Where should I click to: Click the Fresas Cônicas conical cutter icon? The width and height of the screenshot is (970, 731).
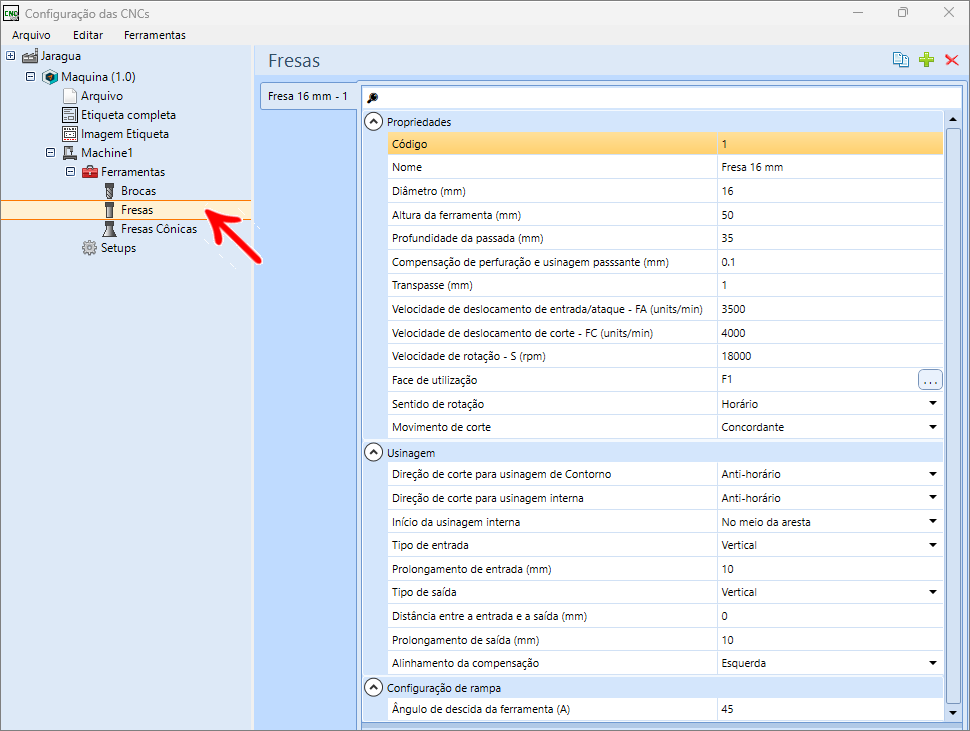point(109,229)
